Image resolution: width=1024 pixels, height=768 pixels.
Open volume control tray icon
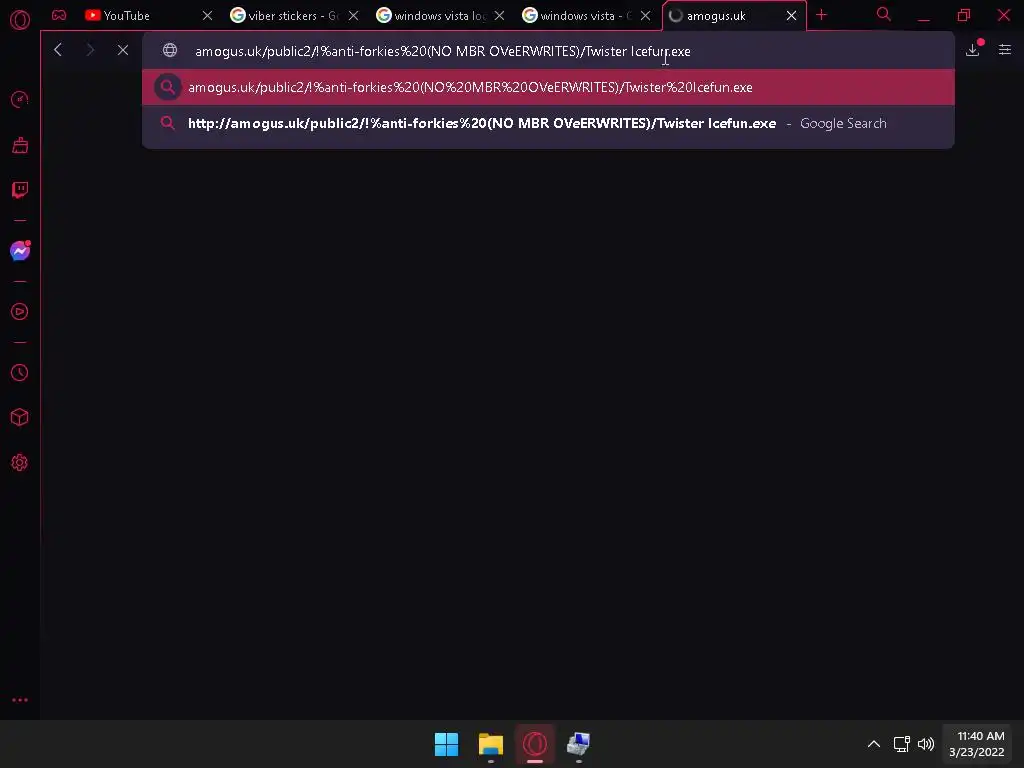coord(926,744)
